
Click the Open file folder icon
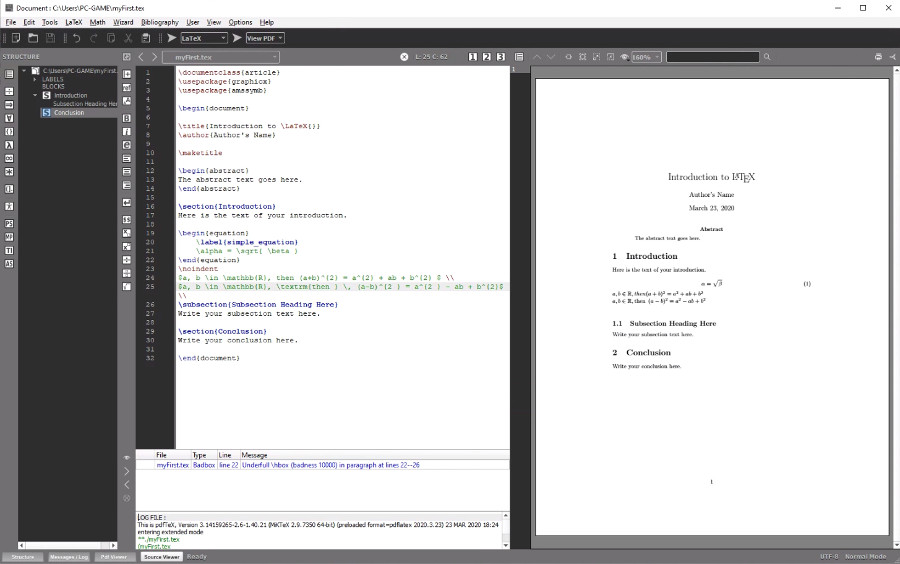(34, 38)
